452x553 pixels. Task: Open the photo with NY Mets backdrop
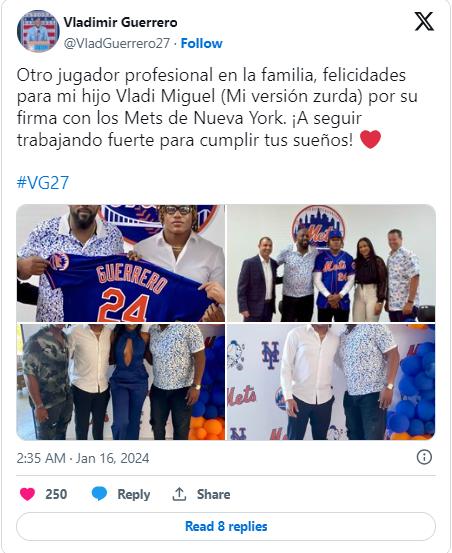[331, 382]
